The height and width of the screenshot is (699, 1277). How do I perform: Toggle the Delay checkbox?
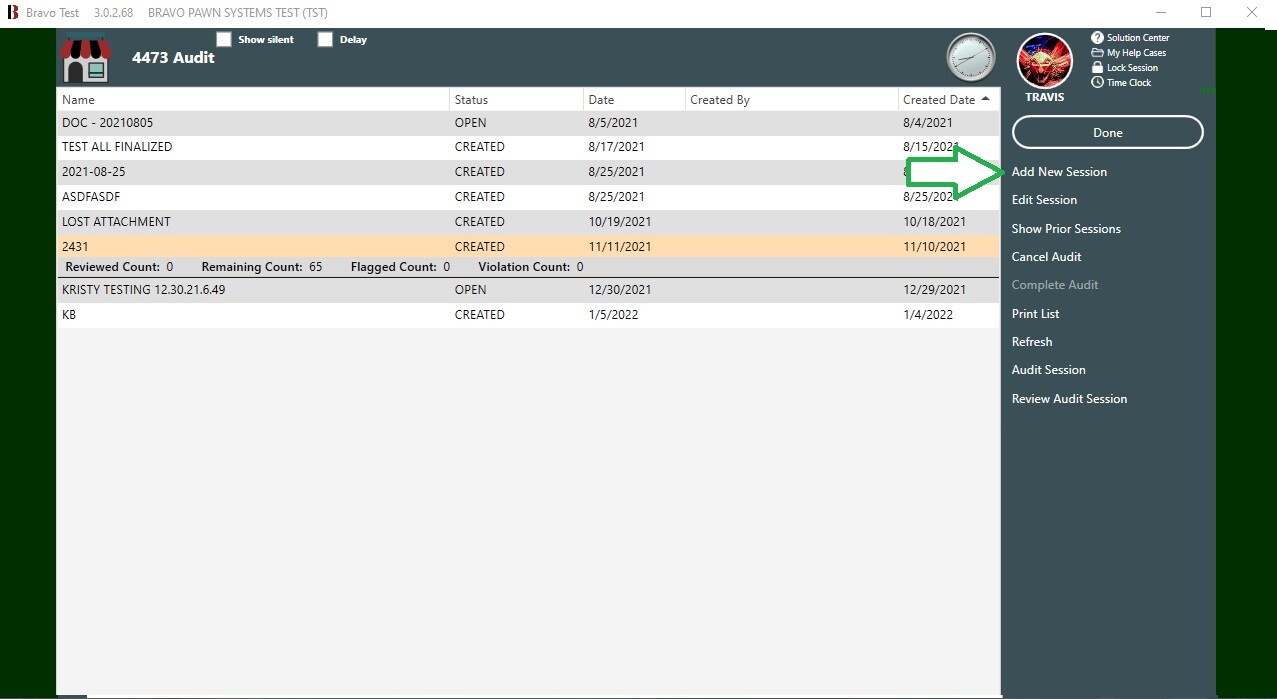325,40
